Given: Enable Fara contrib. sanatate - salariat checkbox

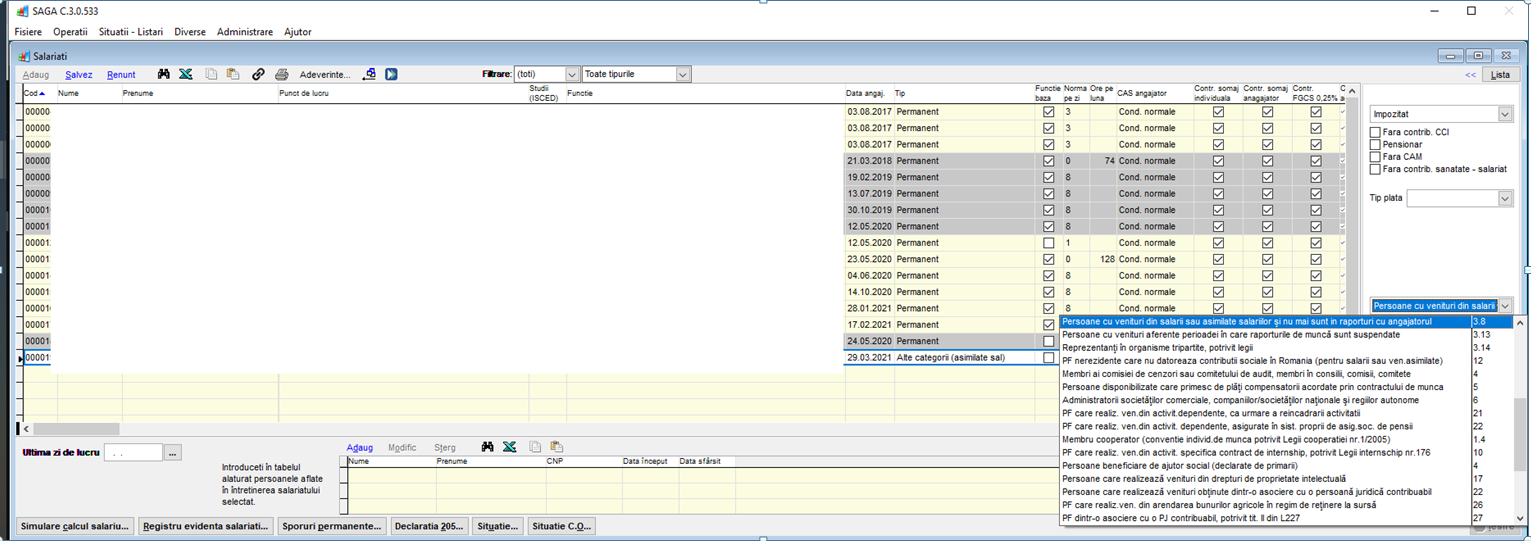Looking at the screenshot, I should coord(1375,169).
